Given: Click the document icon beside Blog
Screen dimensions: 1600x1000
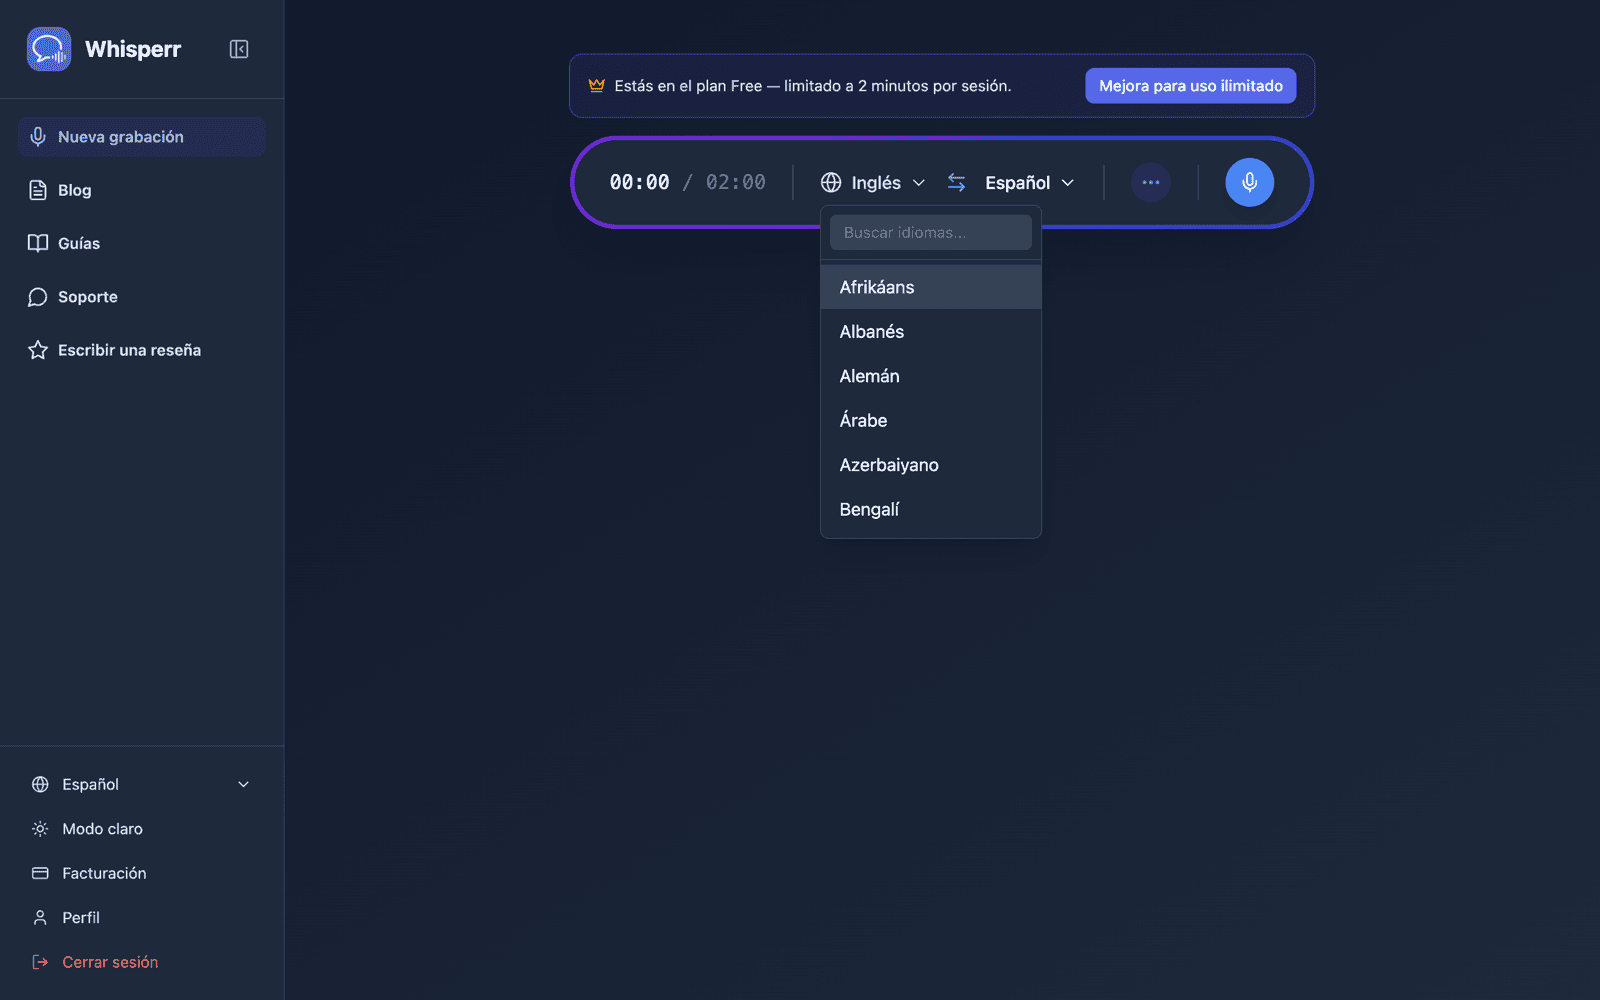Looking at the screenshot, I should (38, 190).
